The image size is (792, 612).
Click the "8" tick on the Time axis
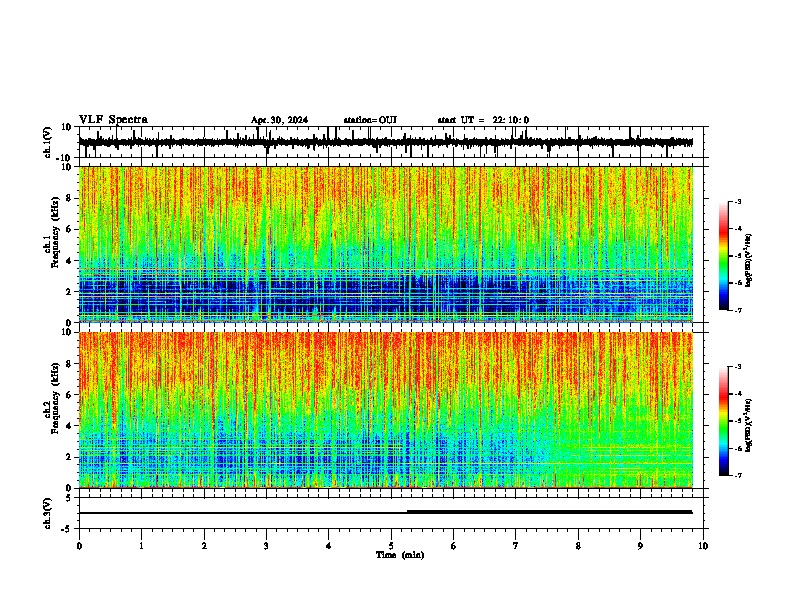[x=578, y=546]
